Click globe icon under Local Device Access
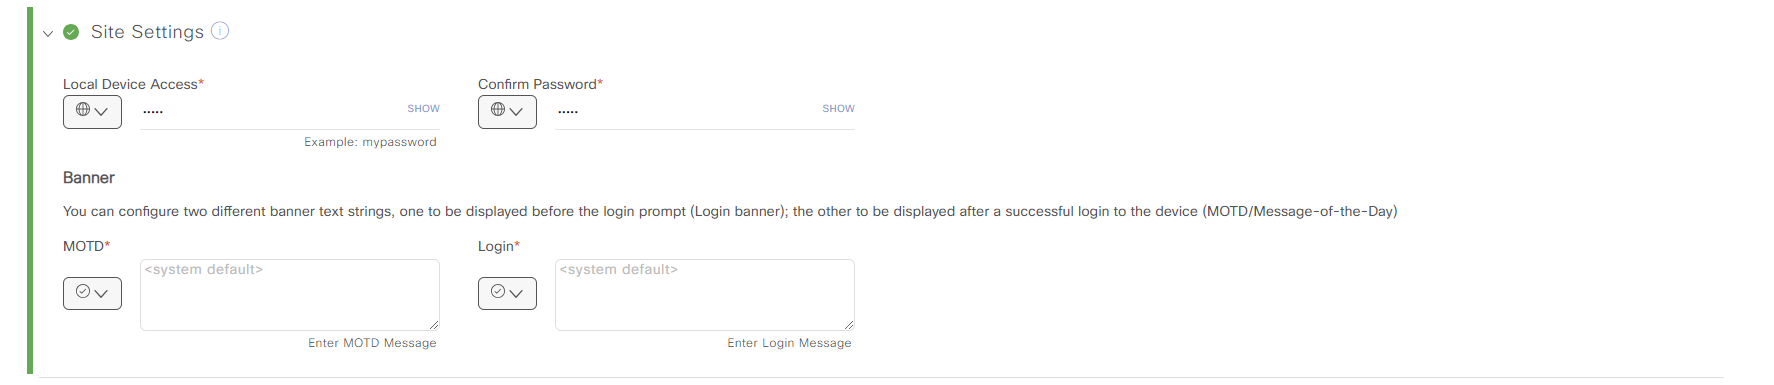Image resolution: width=1774 pixels, height=385 pixels. coord(83,110)
